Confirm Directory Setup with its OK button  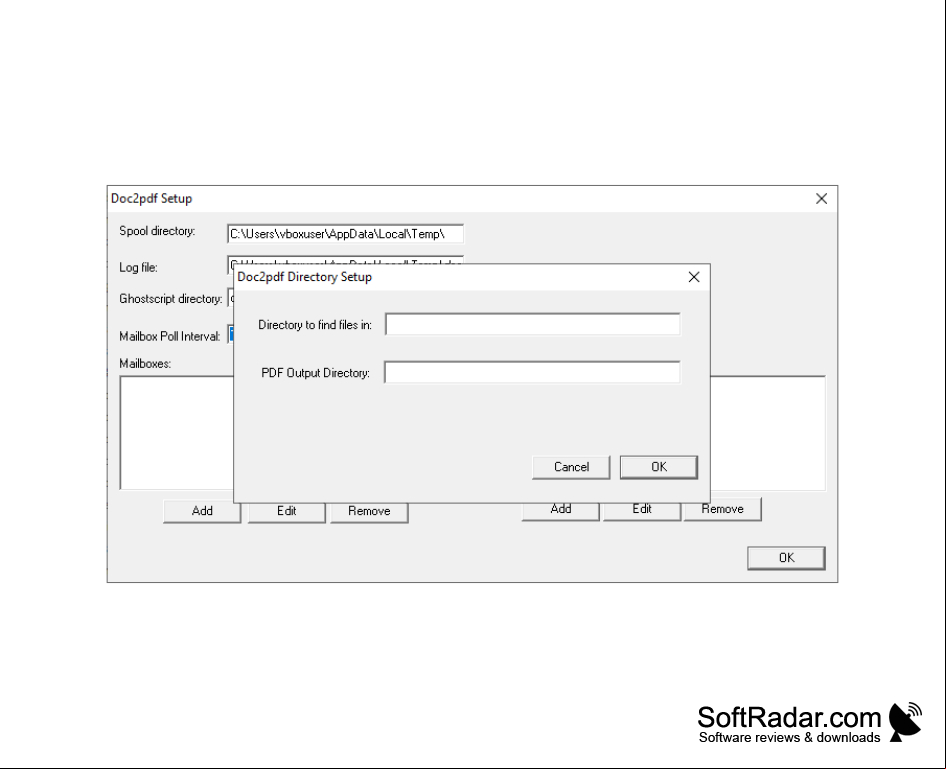(659, 467)
